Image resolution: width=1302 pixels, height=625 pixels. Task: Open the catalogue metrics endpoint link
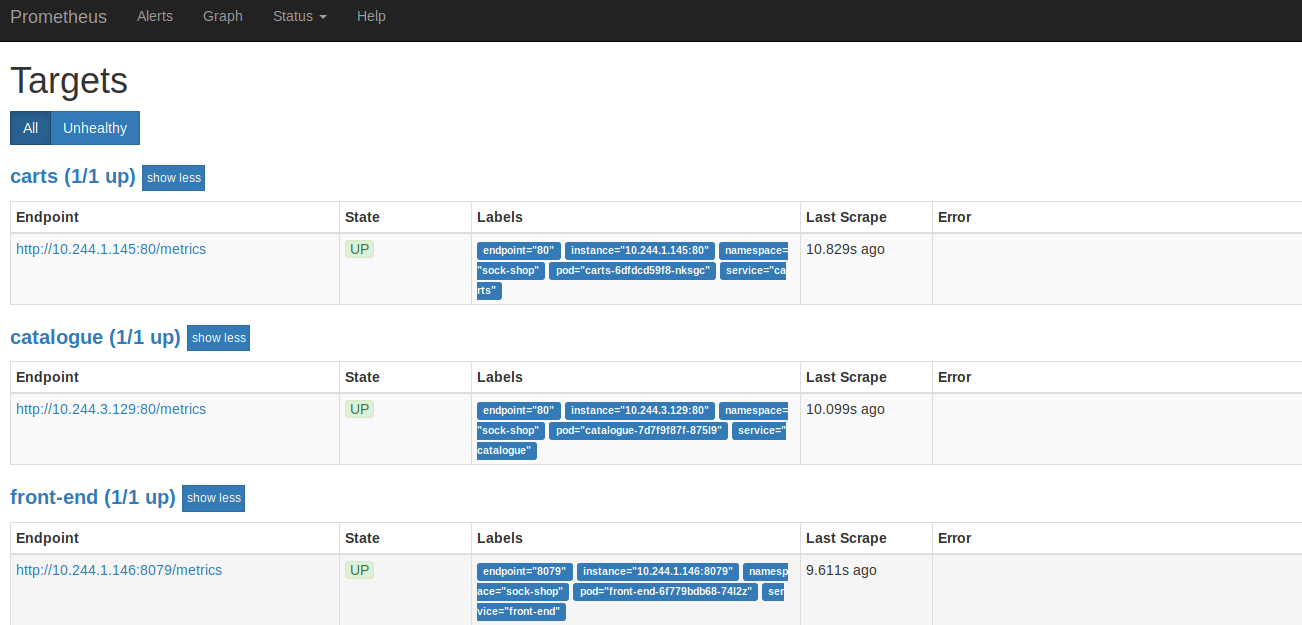pos(110,409)
